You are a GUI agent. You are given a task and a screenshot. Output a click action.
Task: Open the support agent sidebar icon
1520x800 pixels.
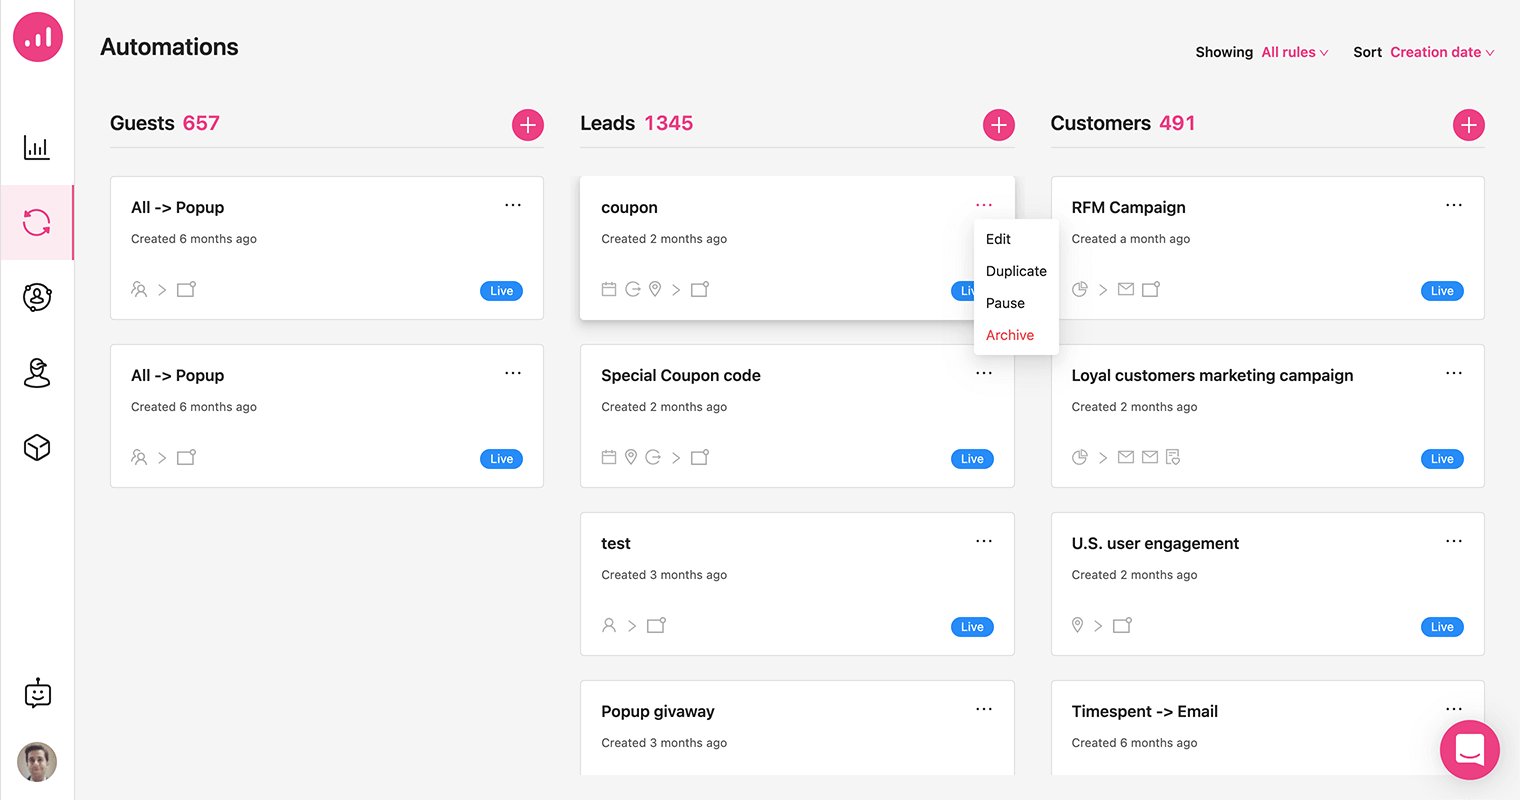coord(37,372)
